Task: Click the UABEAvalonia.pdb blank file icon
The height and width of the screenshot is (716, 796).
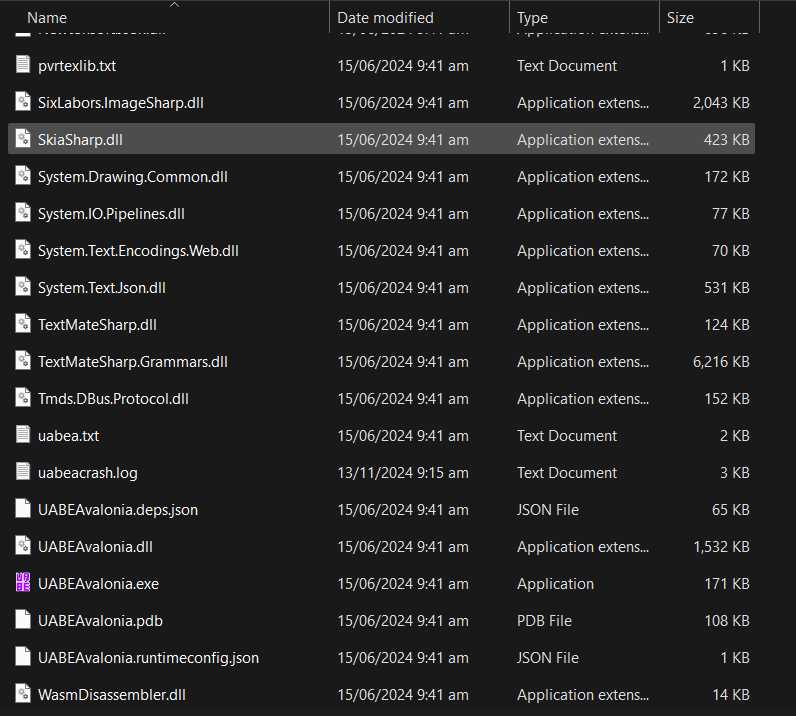Action: pos(23,620)
